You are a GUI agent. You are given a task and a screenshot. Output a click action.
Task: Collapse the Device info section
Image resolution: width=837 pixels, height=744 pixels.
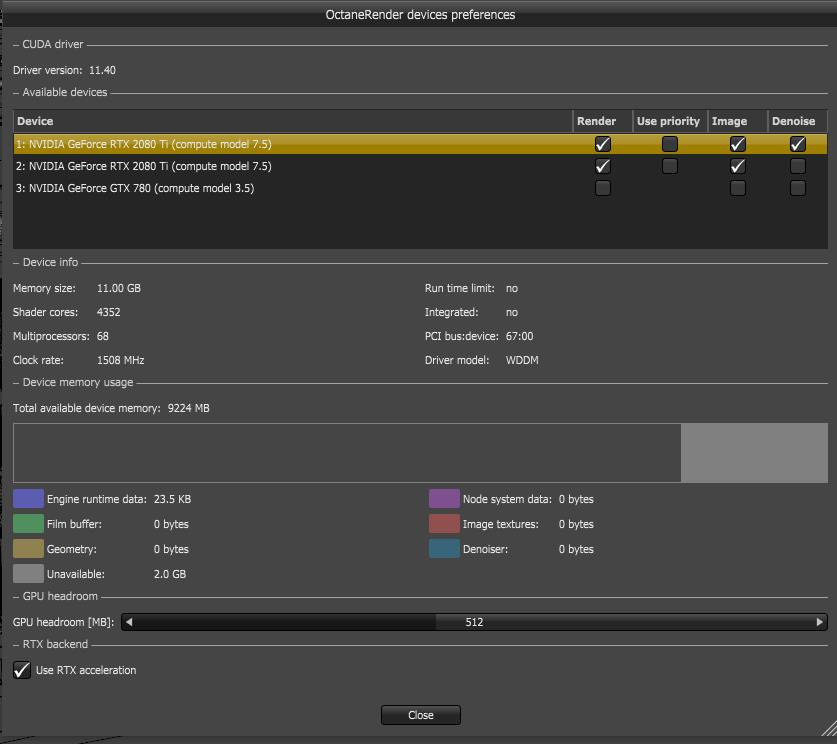click(x=16, y=263)
